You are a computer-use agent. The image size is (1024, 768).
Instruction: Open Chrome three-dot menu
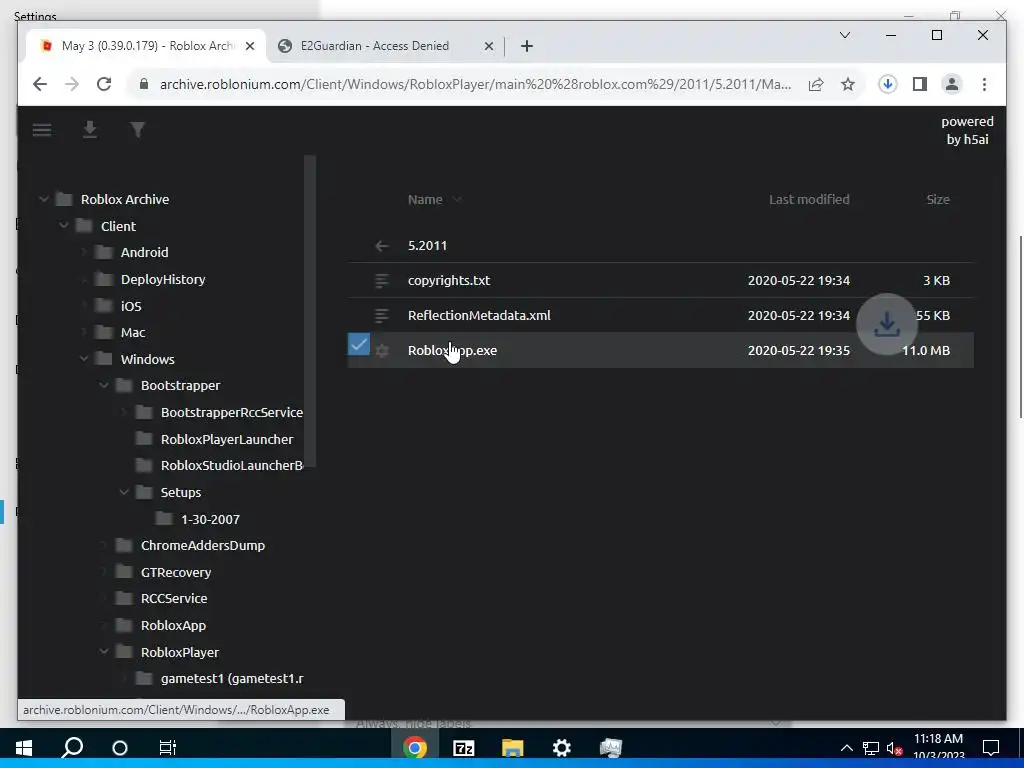[984, 84]
